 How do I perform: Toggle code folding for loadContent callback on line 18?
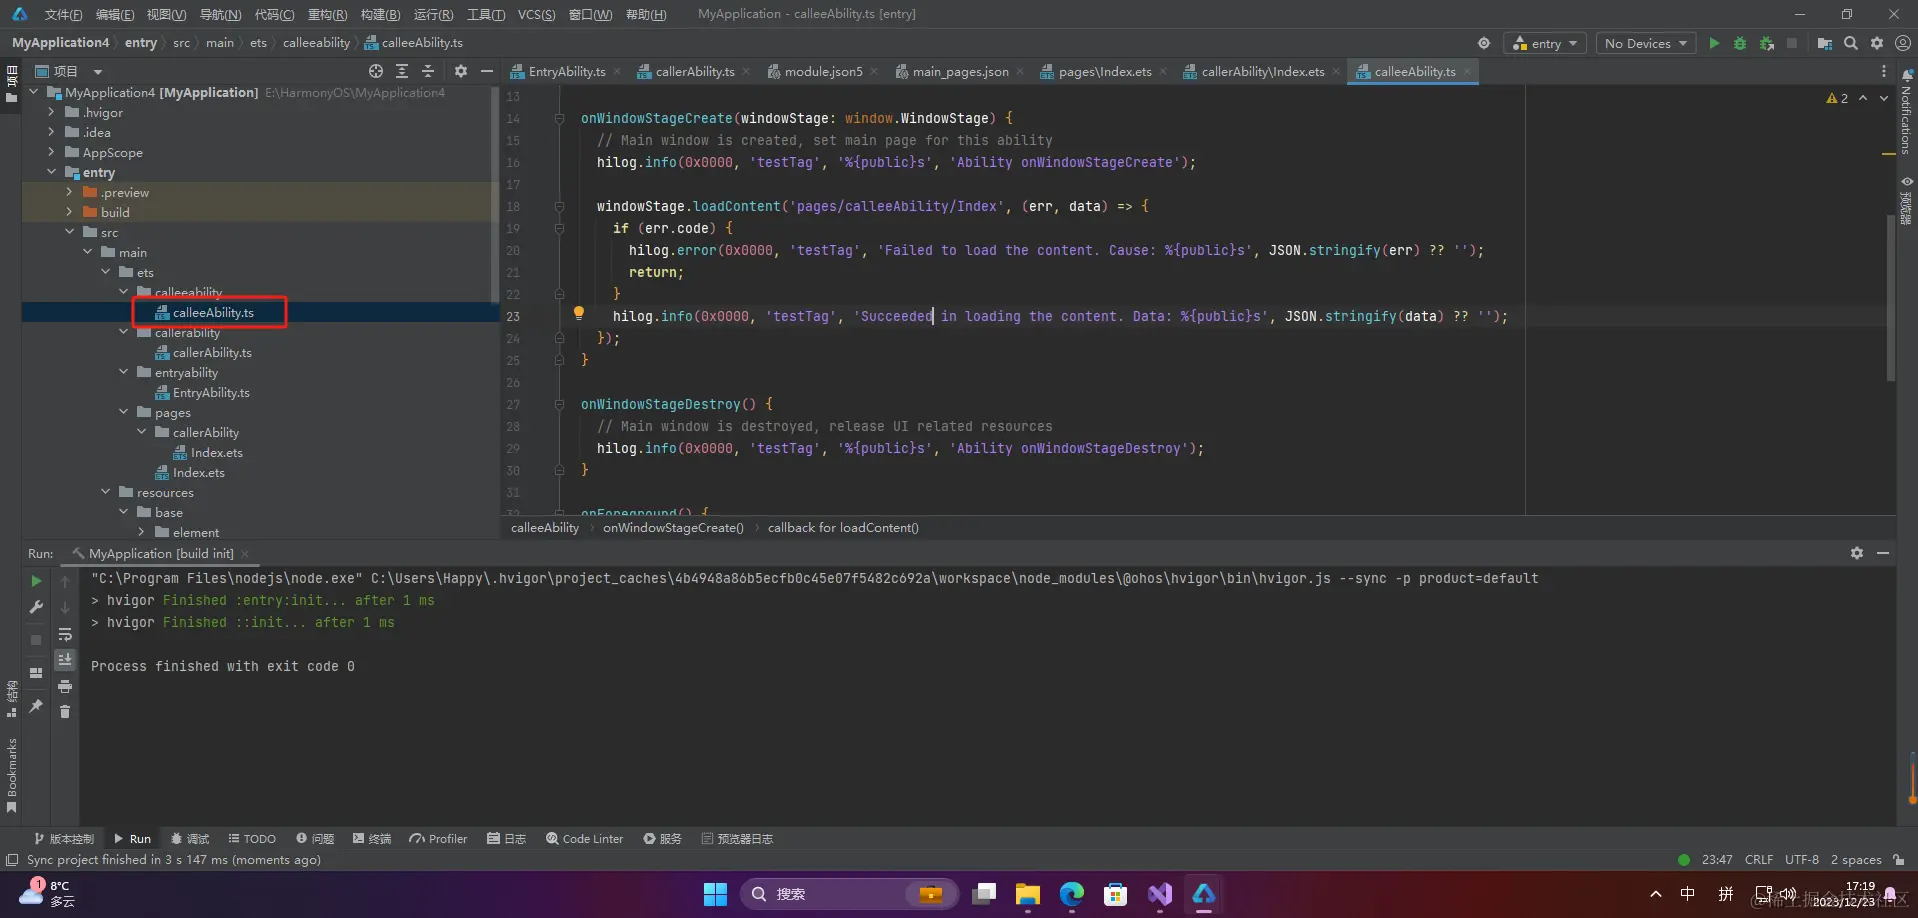tap(559, 206)
